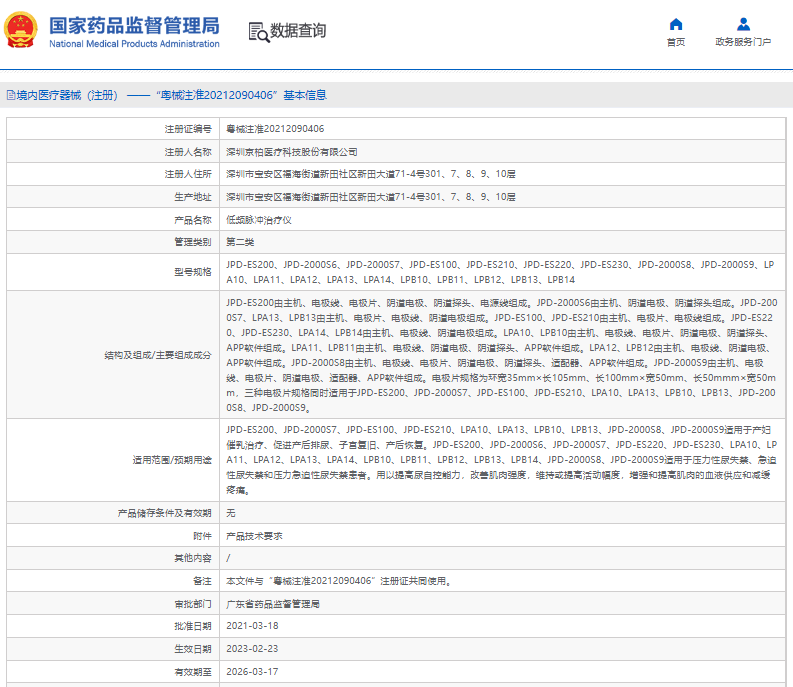Click the approval department 广东省药品监督管理局
Viewport: 793px width, 687px height.
(x=273, y=604)
